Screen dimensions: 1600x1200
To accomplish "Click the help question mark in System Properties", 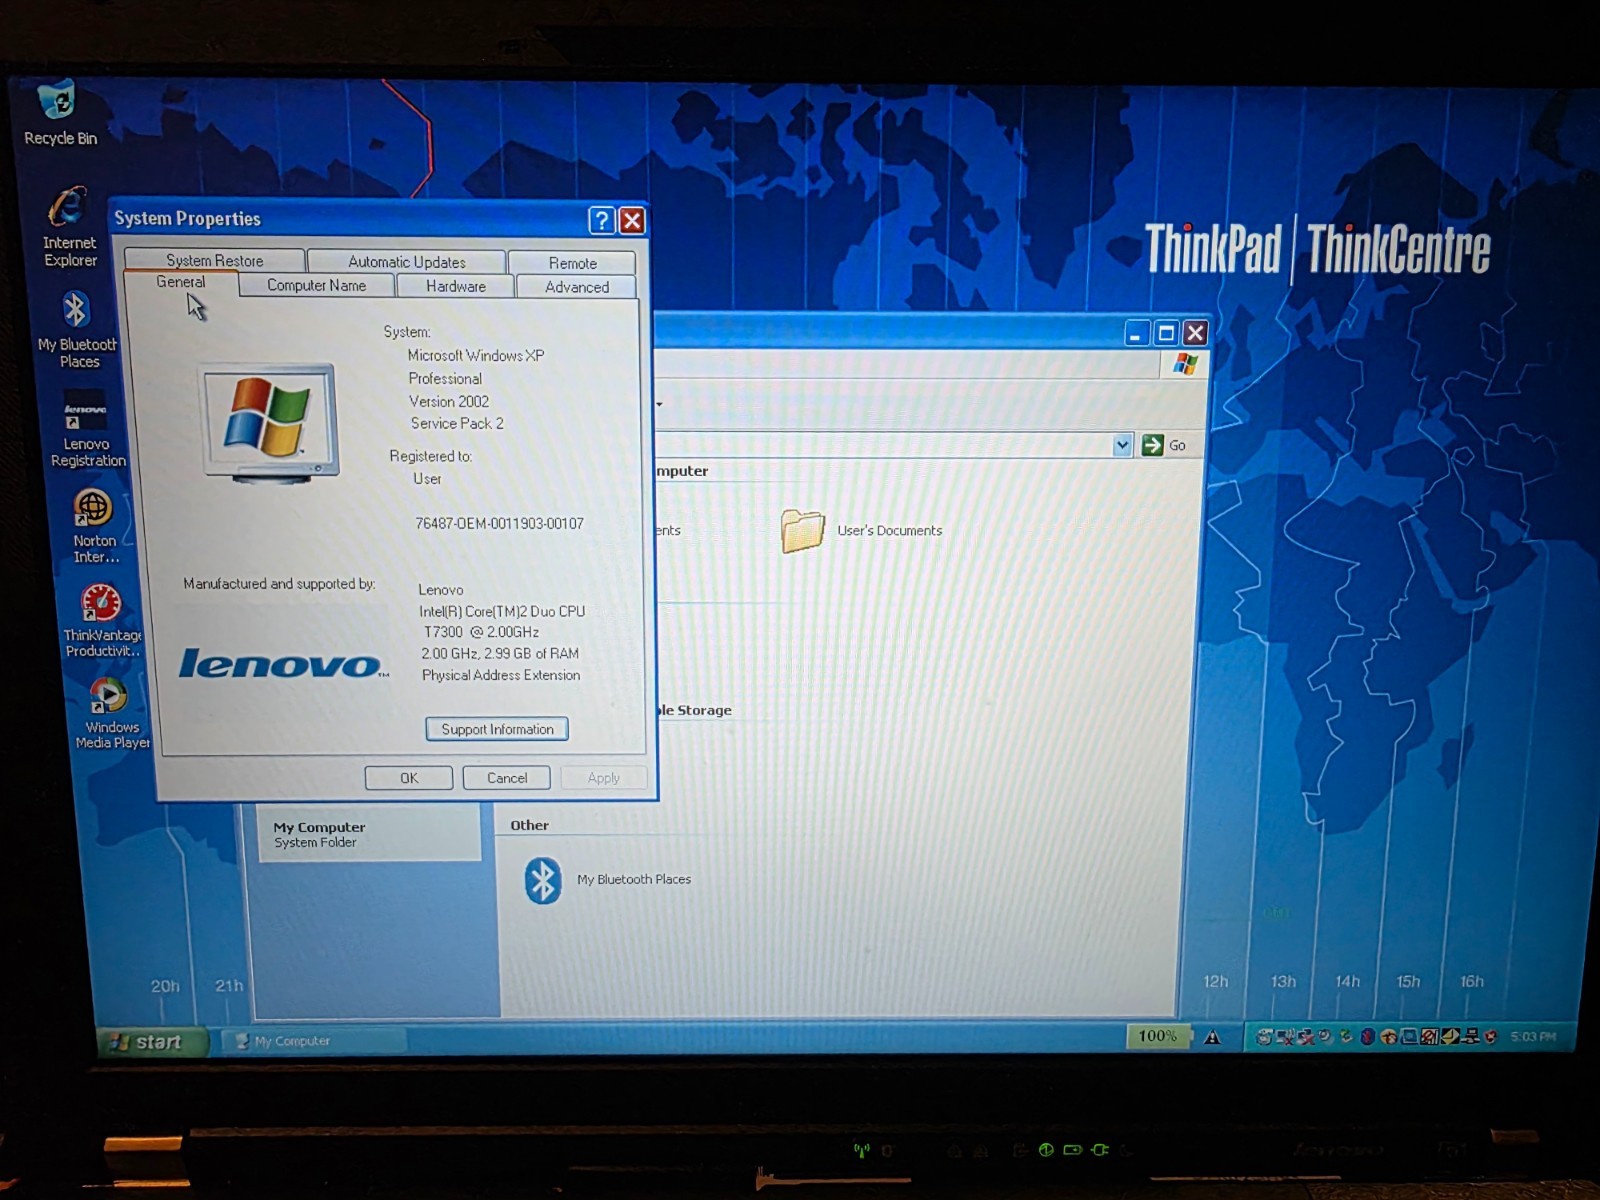I will pos(601,220).
